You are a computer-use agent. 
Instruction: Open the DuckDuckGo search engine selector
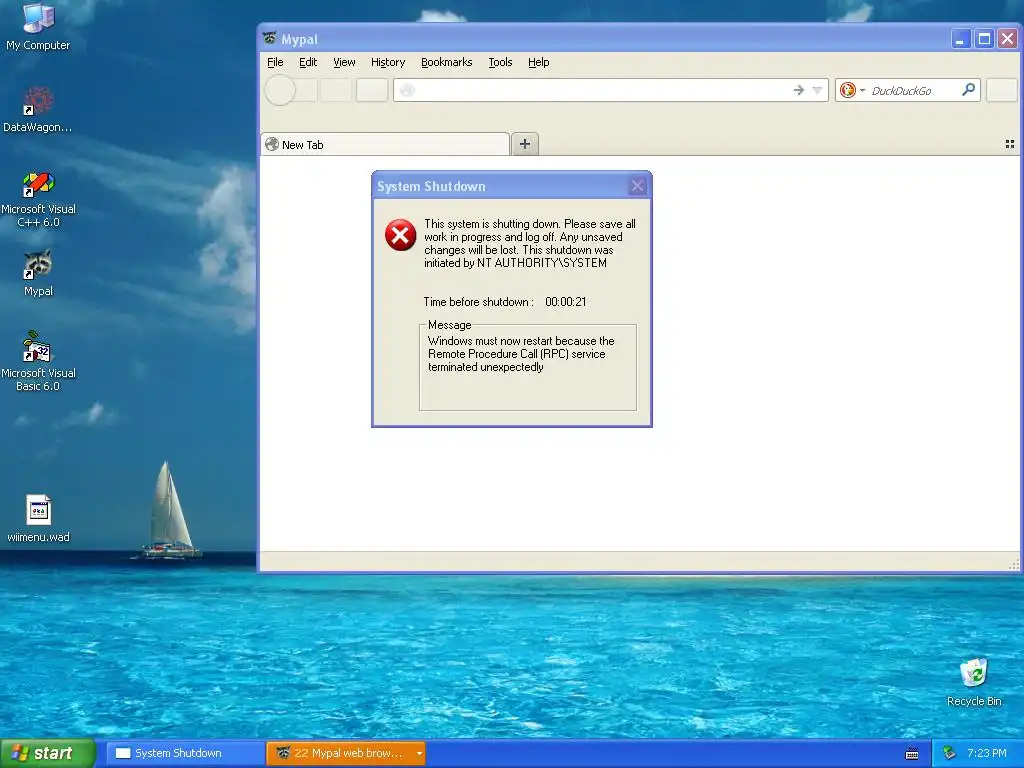click(x=852, y=90)
